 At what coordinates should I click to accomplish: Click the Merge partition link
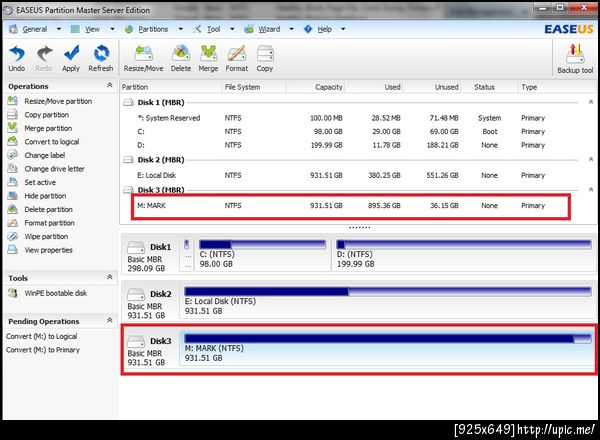pyautogui.click(x=48, y=128)
